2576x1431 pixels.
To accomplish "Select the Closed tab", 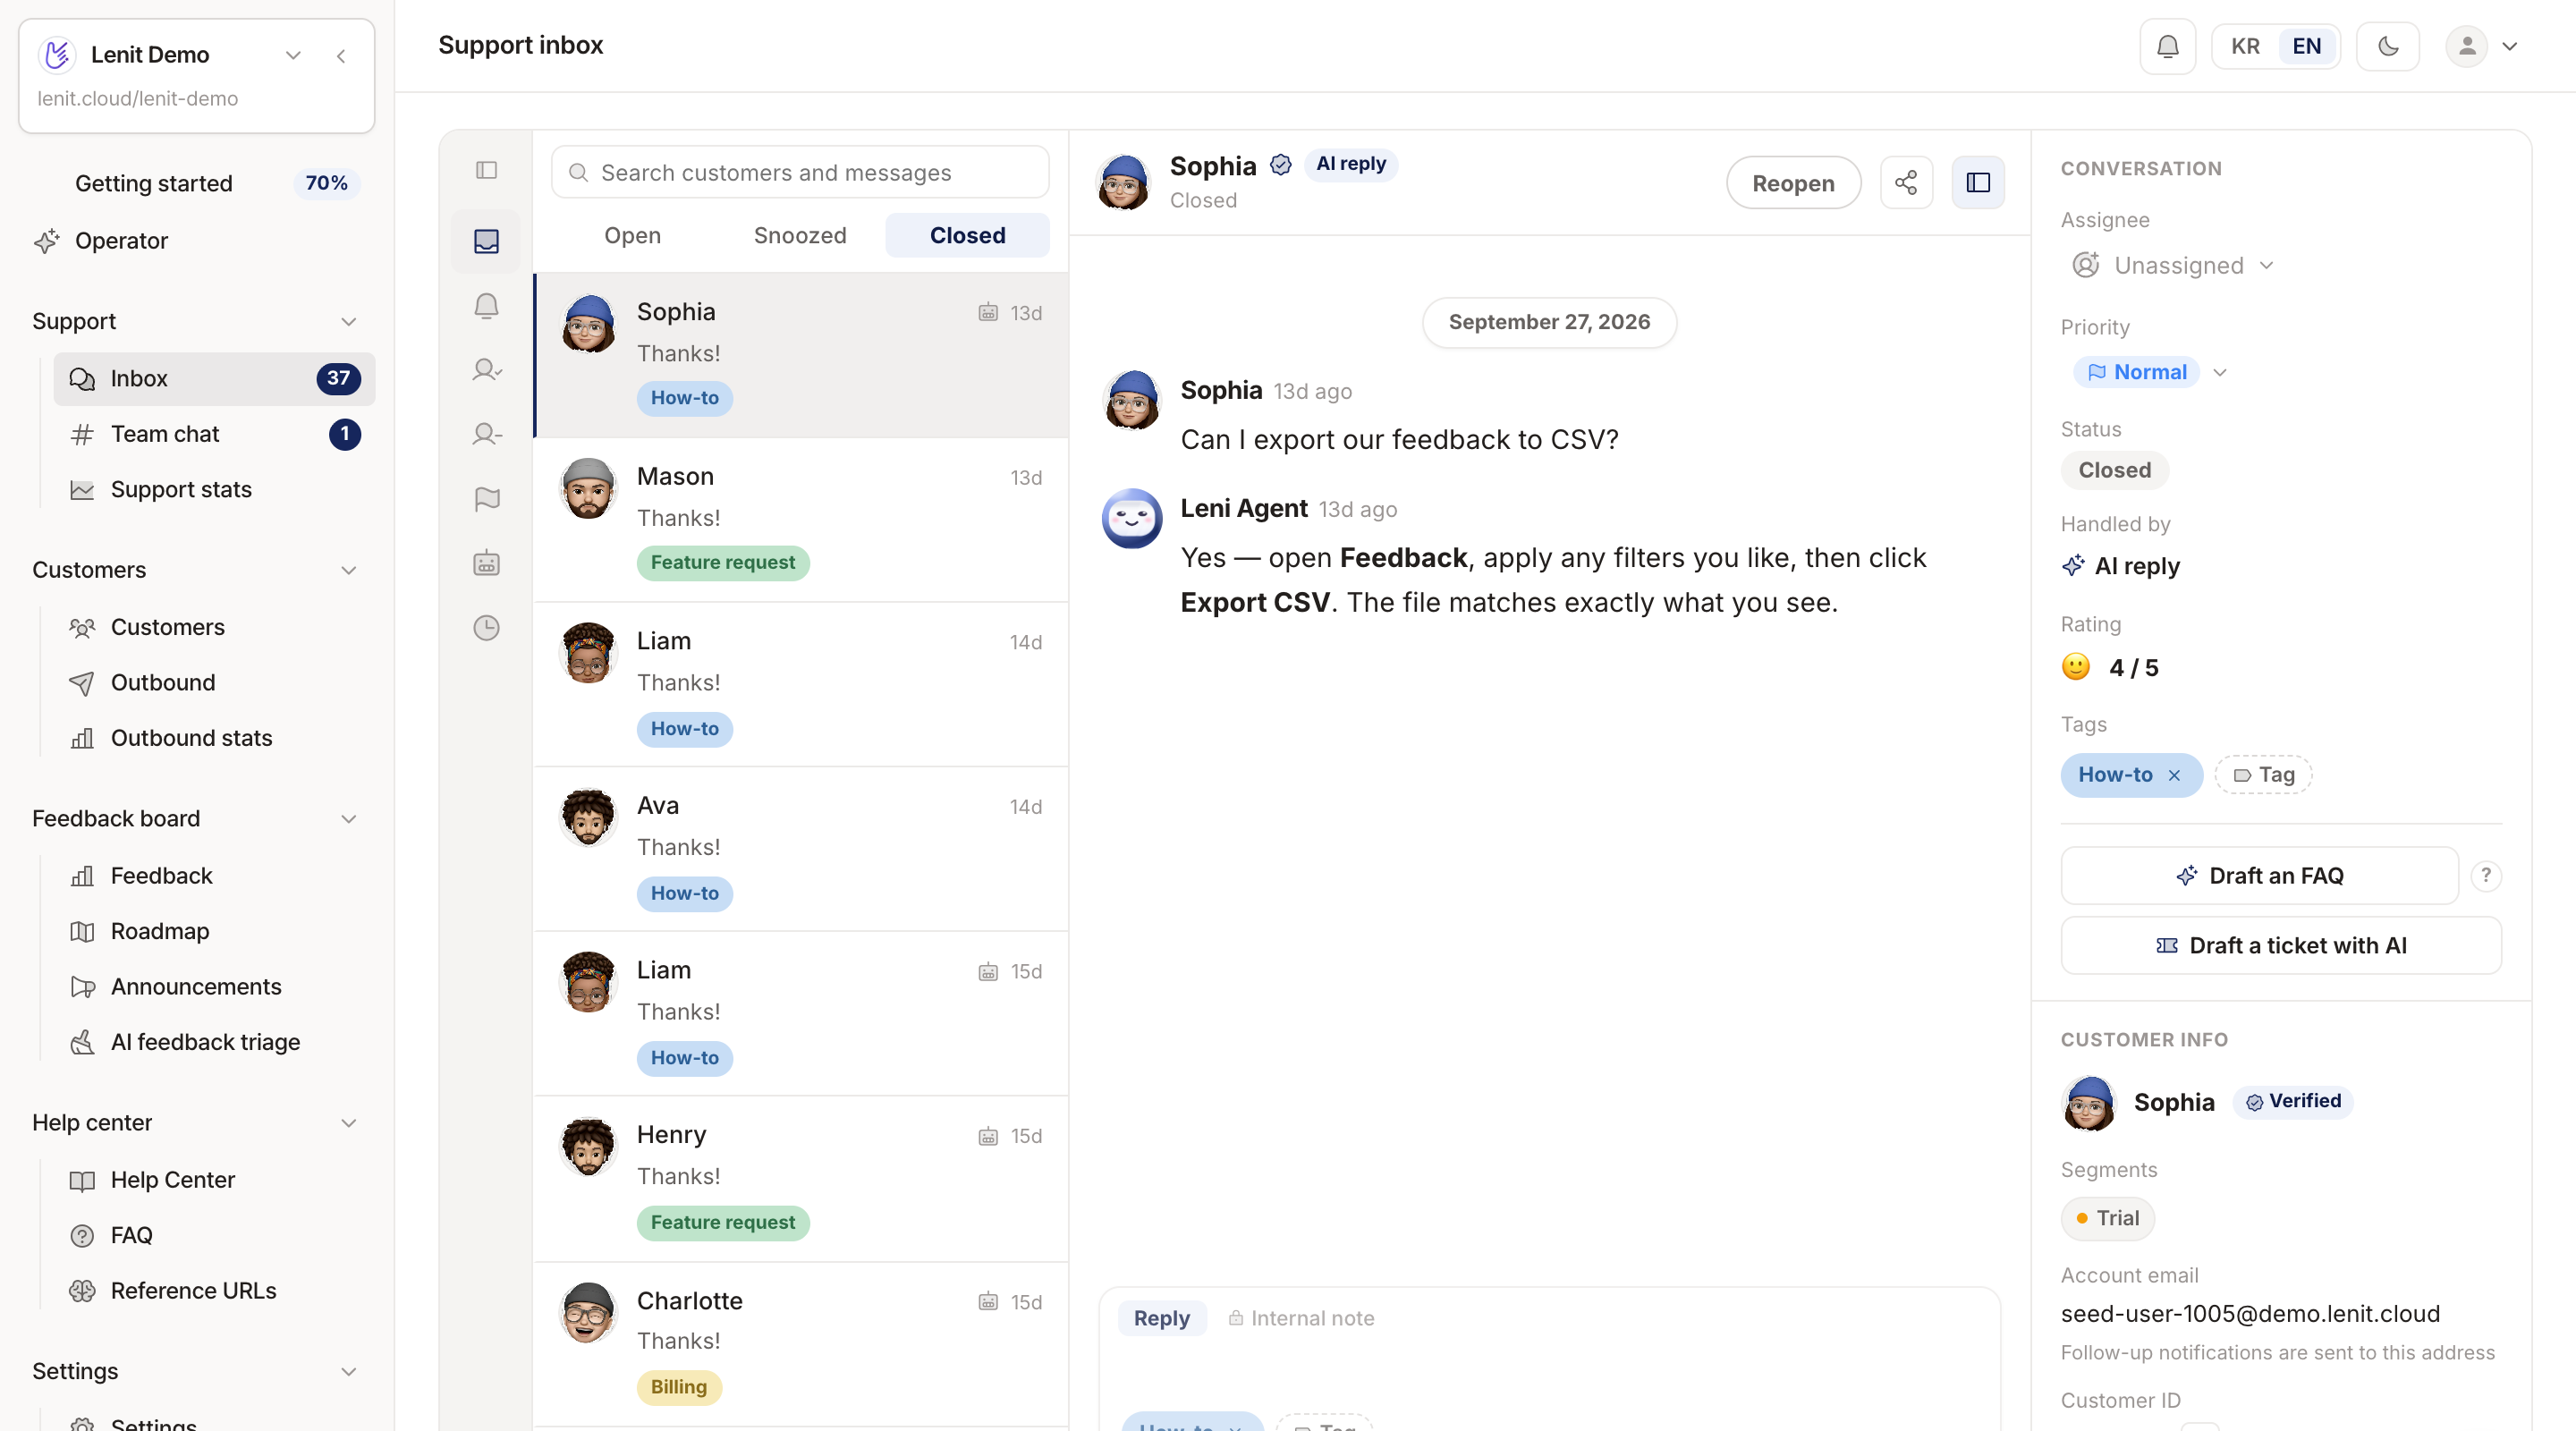I will tap(967, 235).
